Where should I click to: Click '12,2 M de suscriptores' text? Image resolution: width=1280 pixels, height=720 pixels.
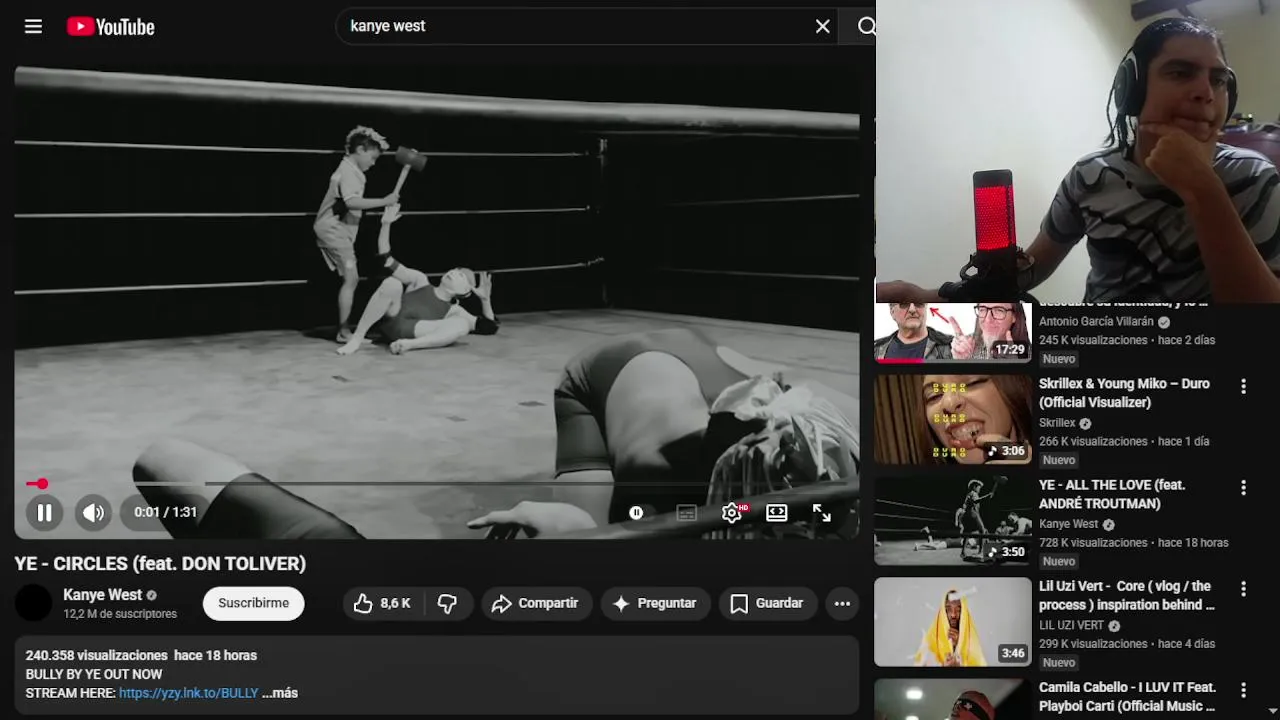pos(120,614)
